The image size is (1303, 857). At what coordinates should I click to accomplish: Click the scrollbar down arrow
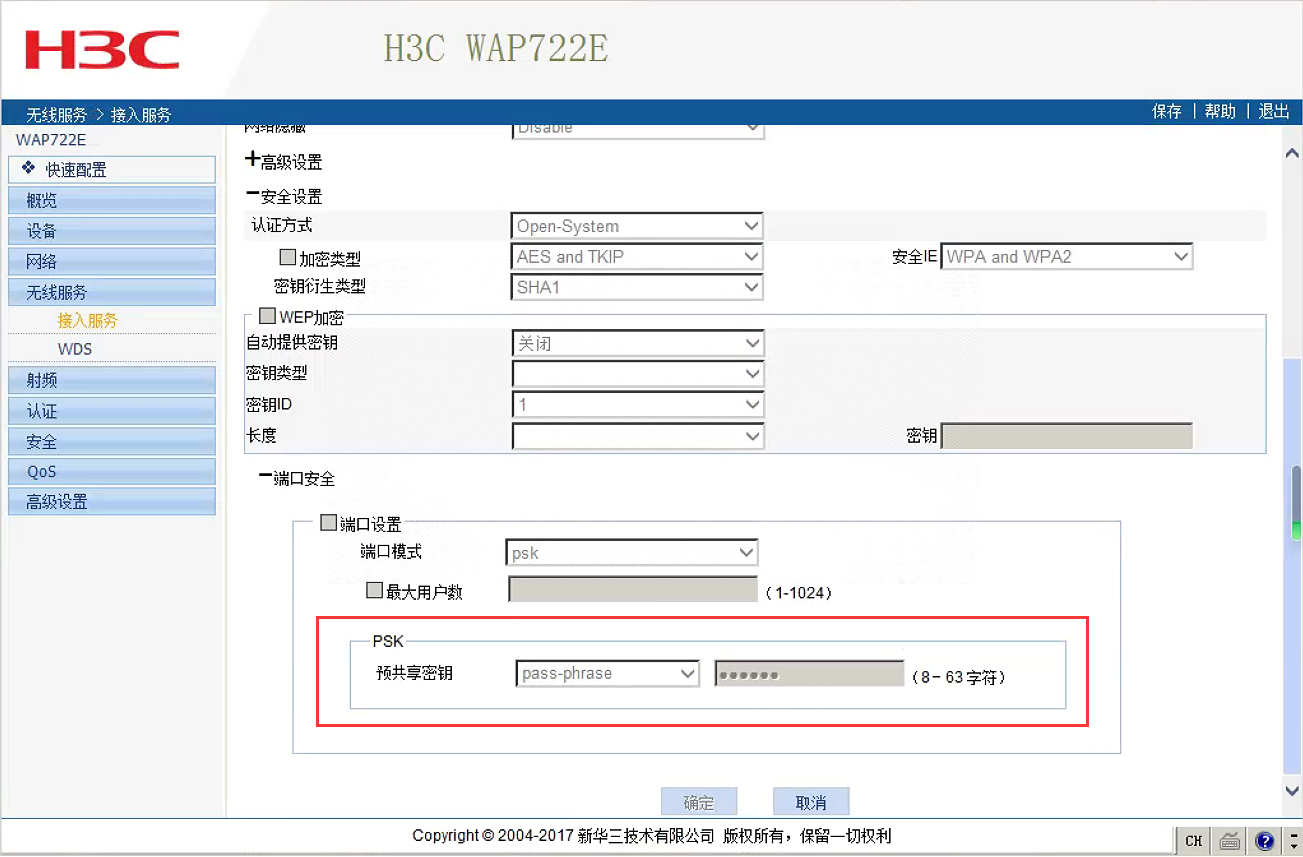point(1291,790)
